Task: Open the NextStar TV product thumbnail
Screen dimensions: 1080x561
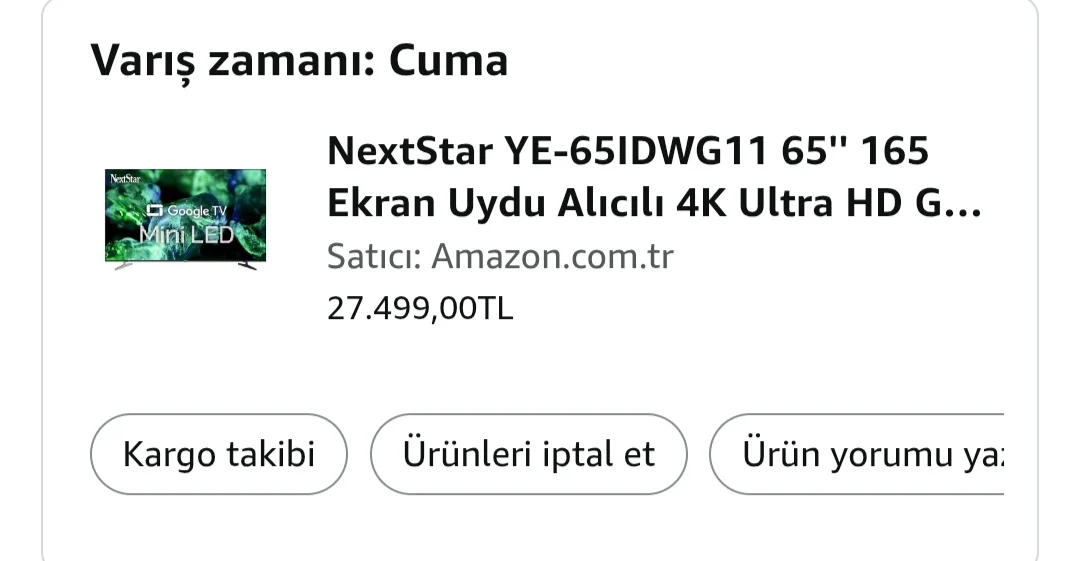Action: (x=185, y=219)
